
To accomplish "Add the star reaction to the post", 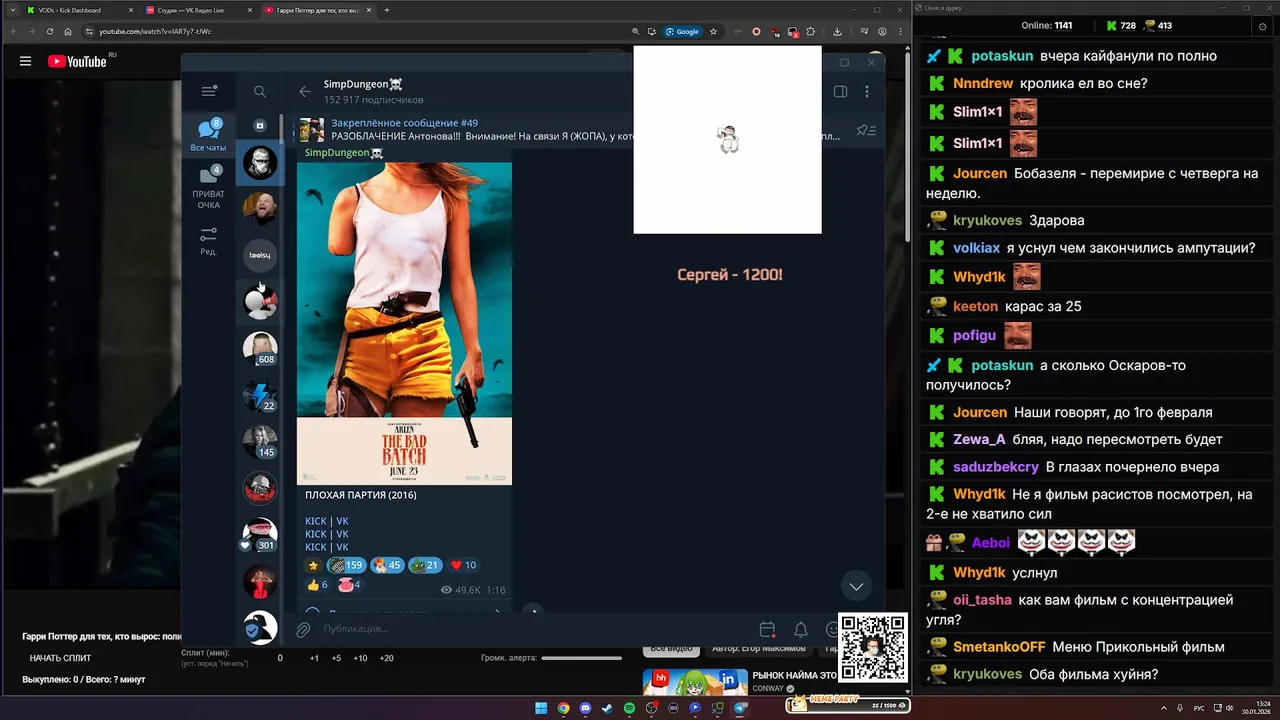I will pos(312,565).
